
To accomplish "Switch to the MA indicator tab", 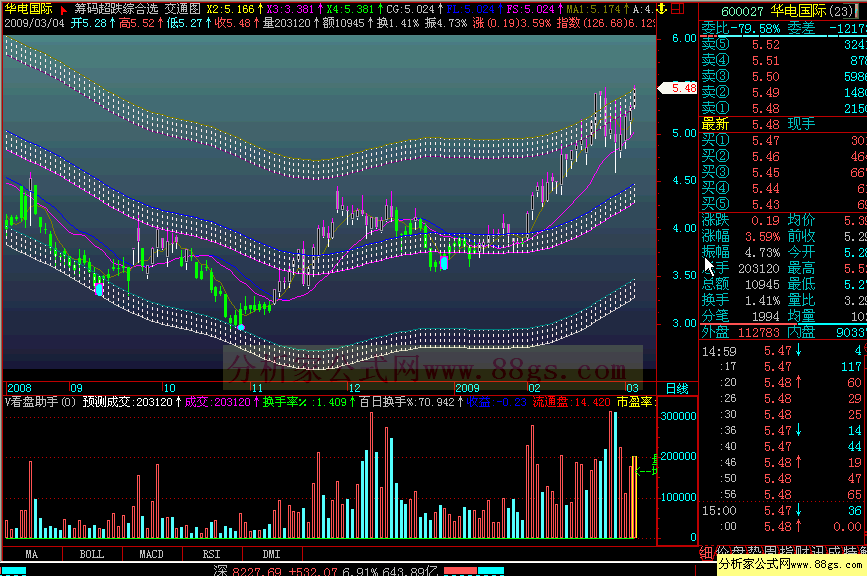I will [x=32, y=554].
